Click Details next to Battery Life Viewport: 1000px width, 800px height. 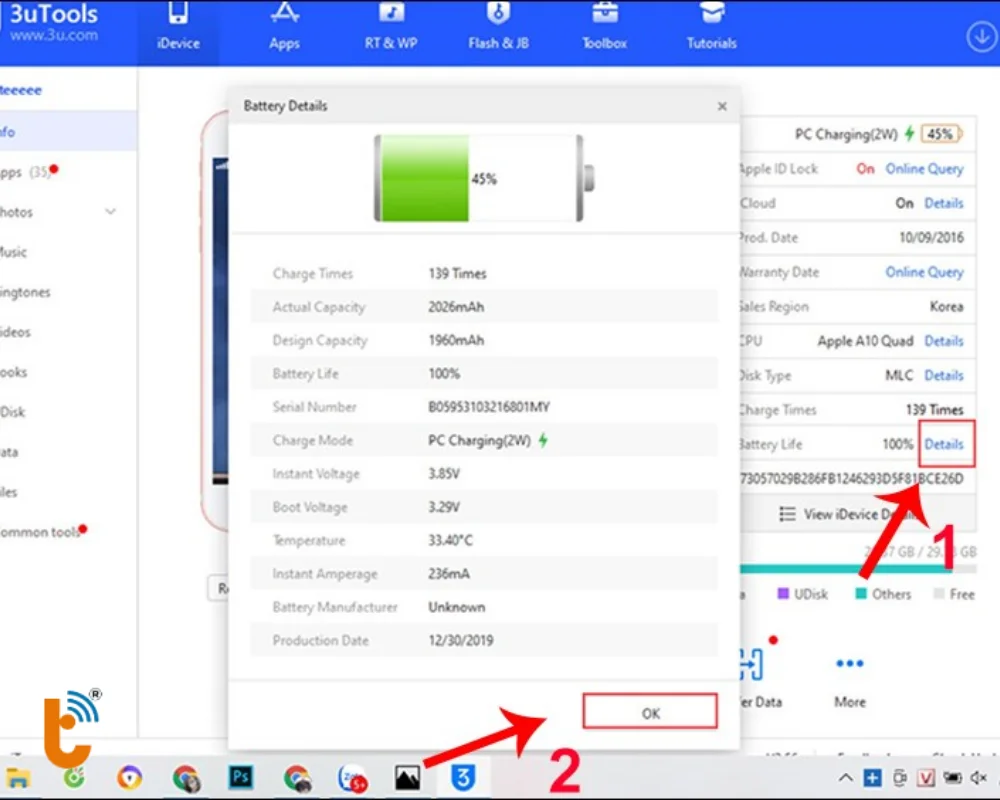(945, 444)
